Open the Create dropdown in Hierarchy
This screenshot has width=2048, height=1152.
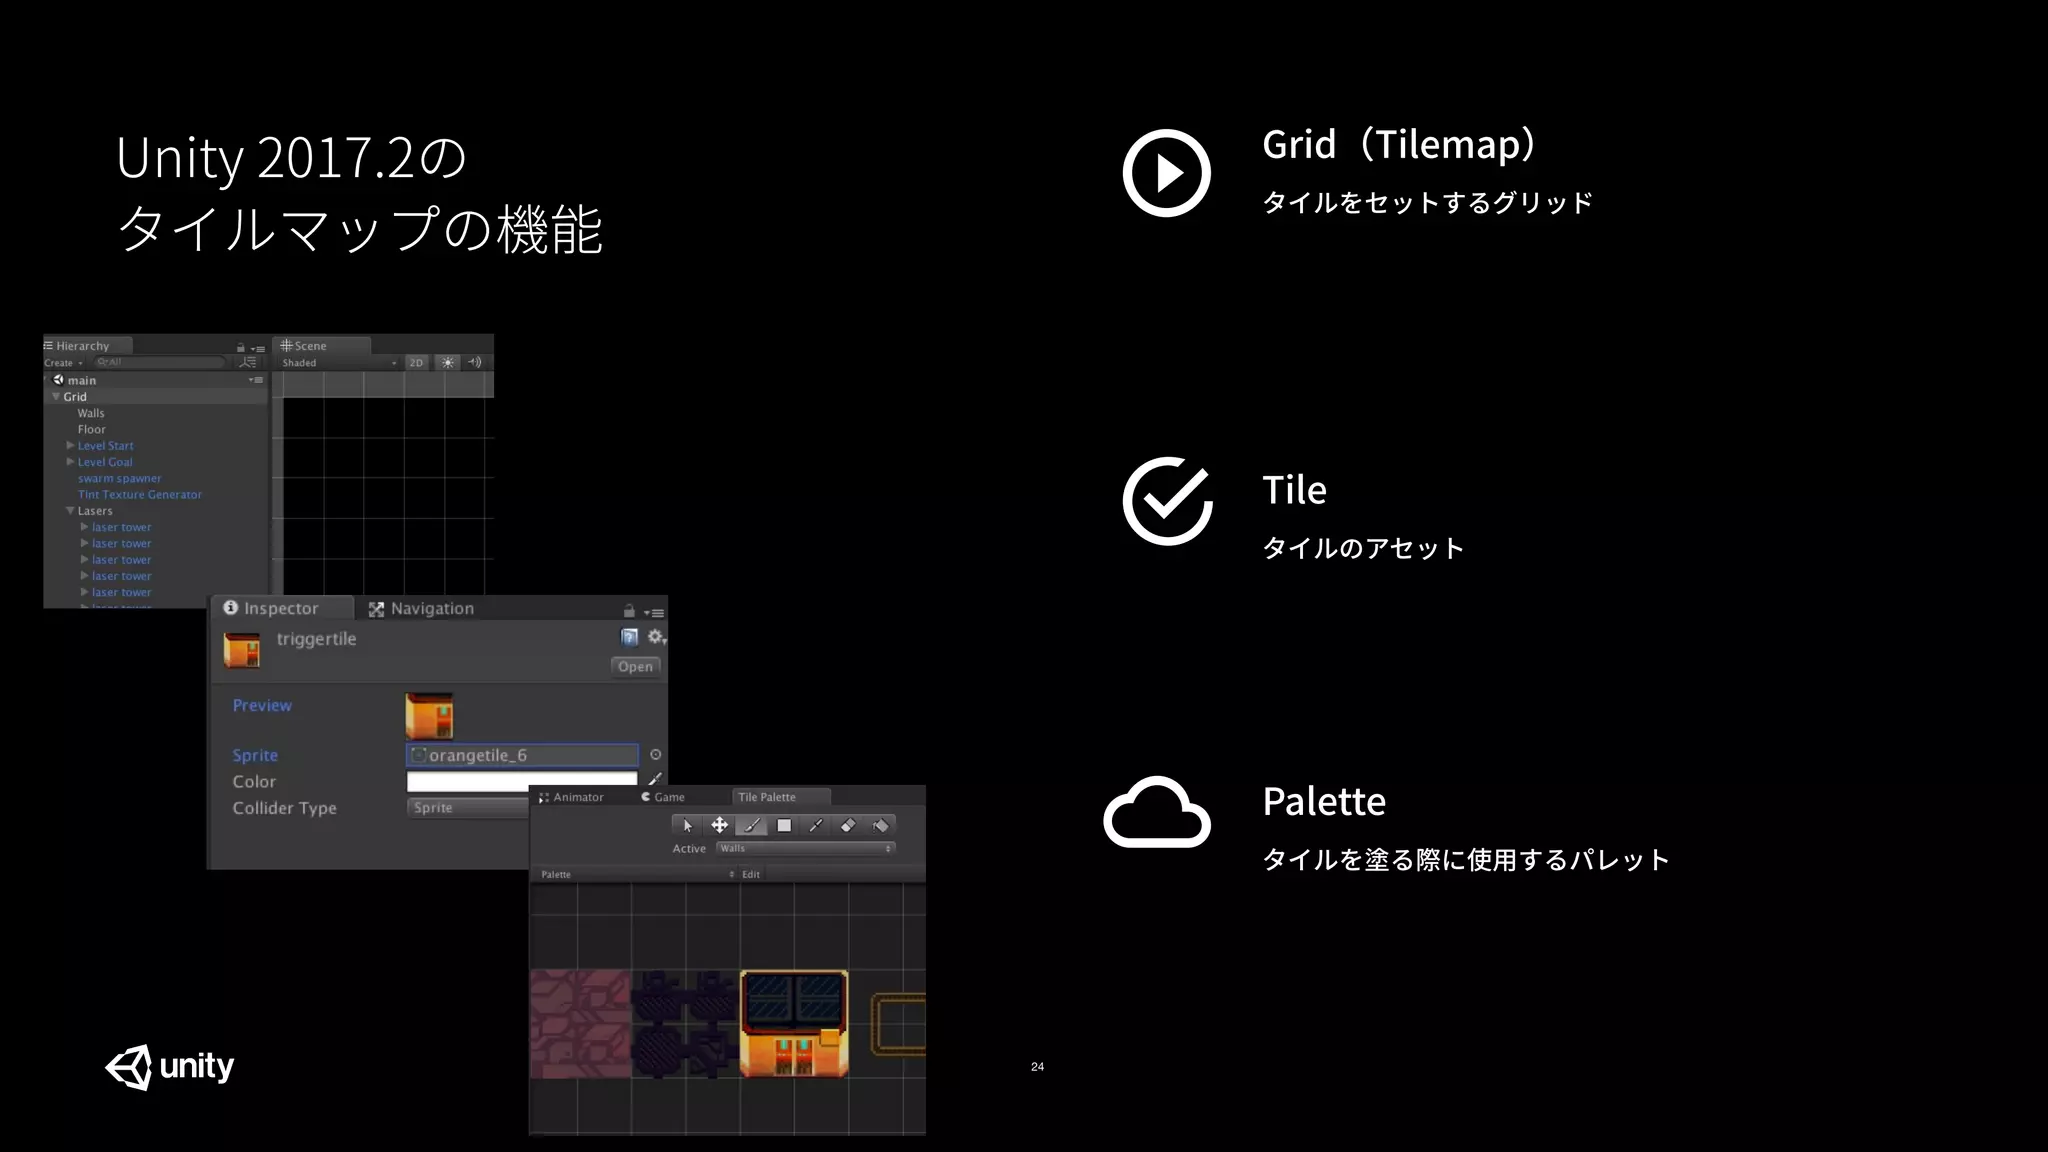tap(64, 363)
